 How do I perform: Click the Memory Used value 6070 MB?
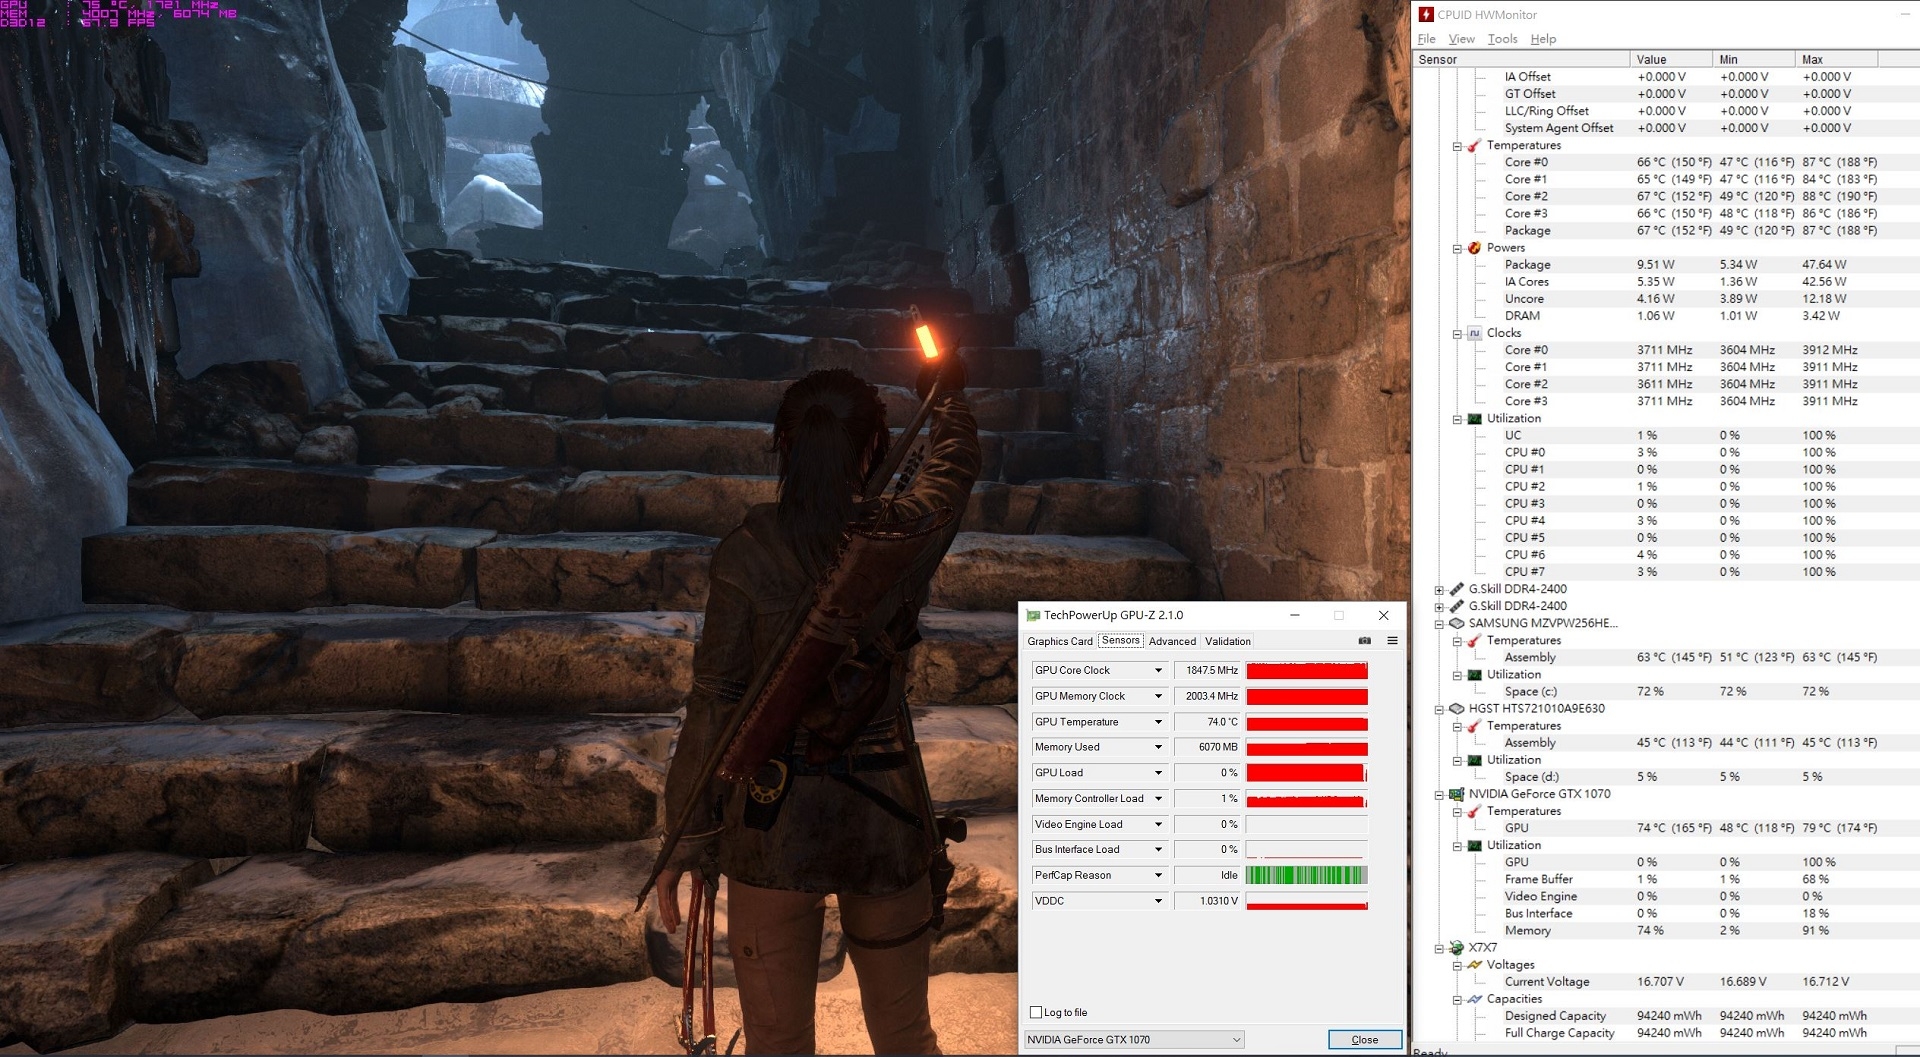coord(1207,747)
